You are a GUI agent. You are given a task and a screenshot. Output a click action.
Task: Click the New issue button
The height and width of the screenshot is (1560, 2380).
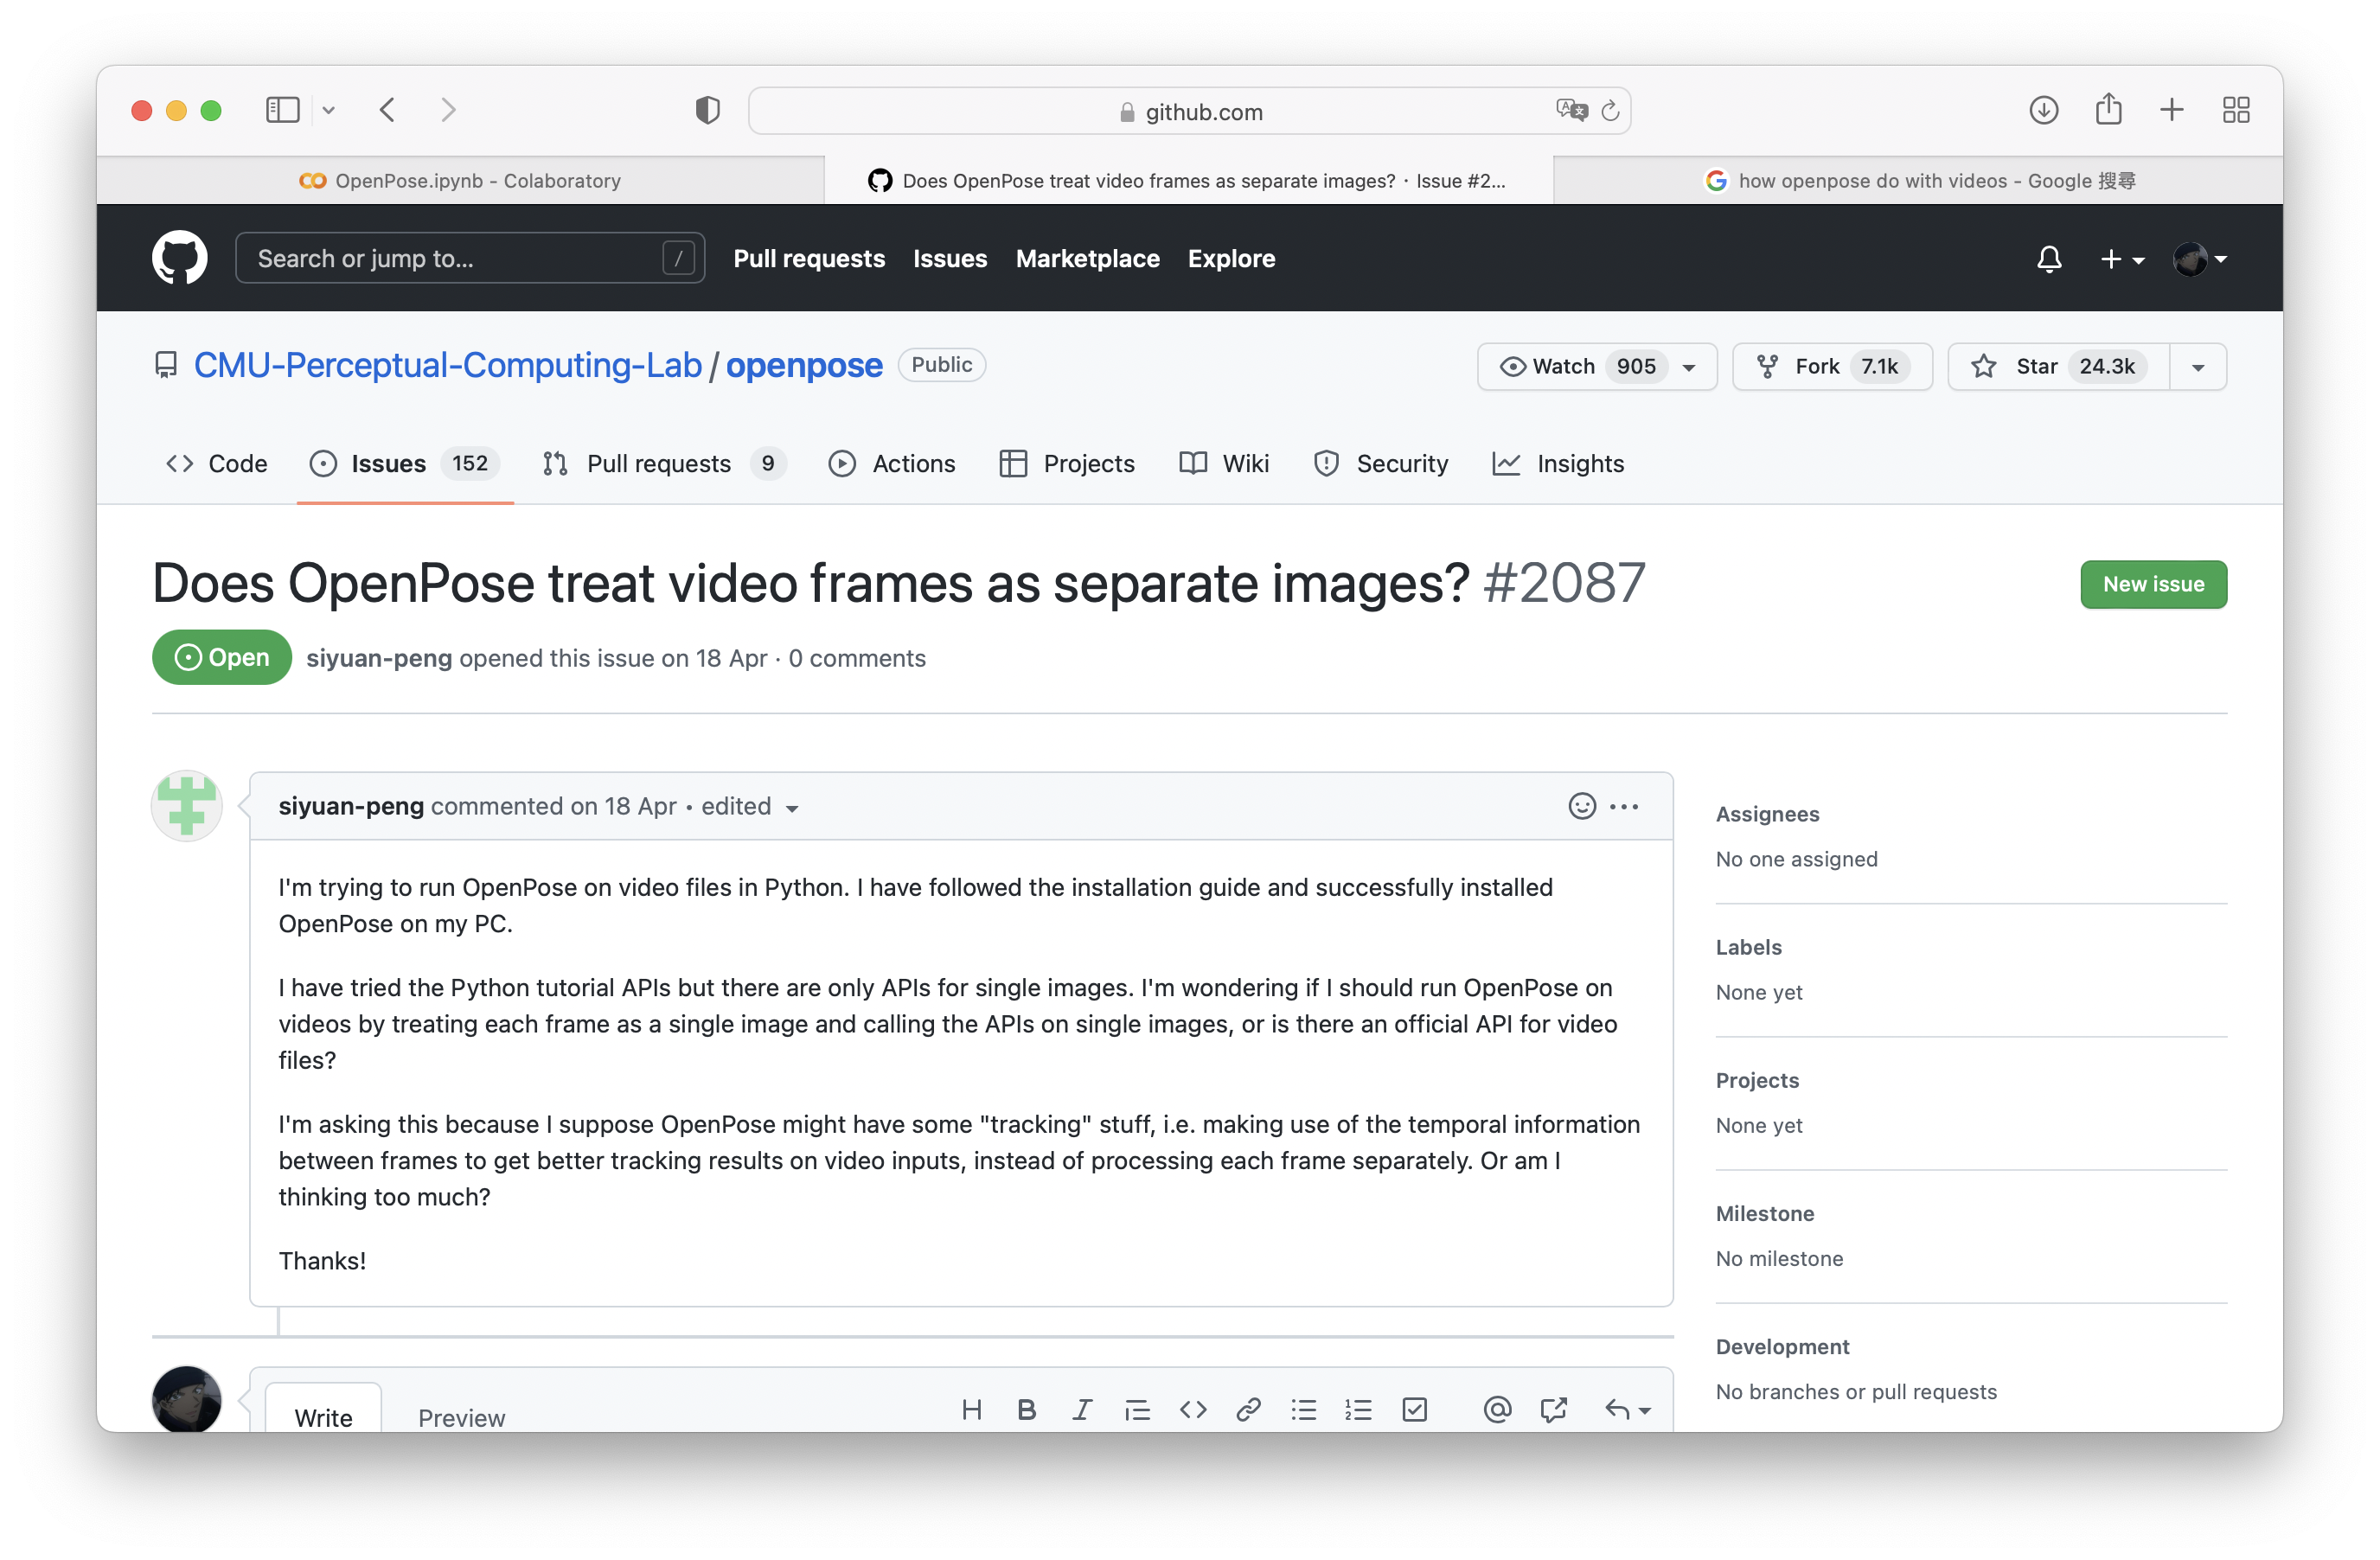[x=2153, y=584]
